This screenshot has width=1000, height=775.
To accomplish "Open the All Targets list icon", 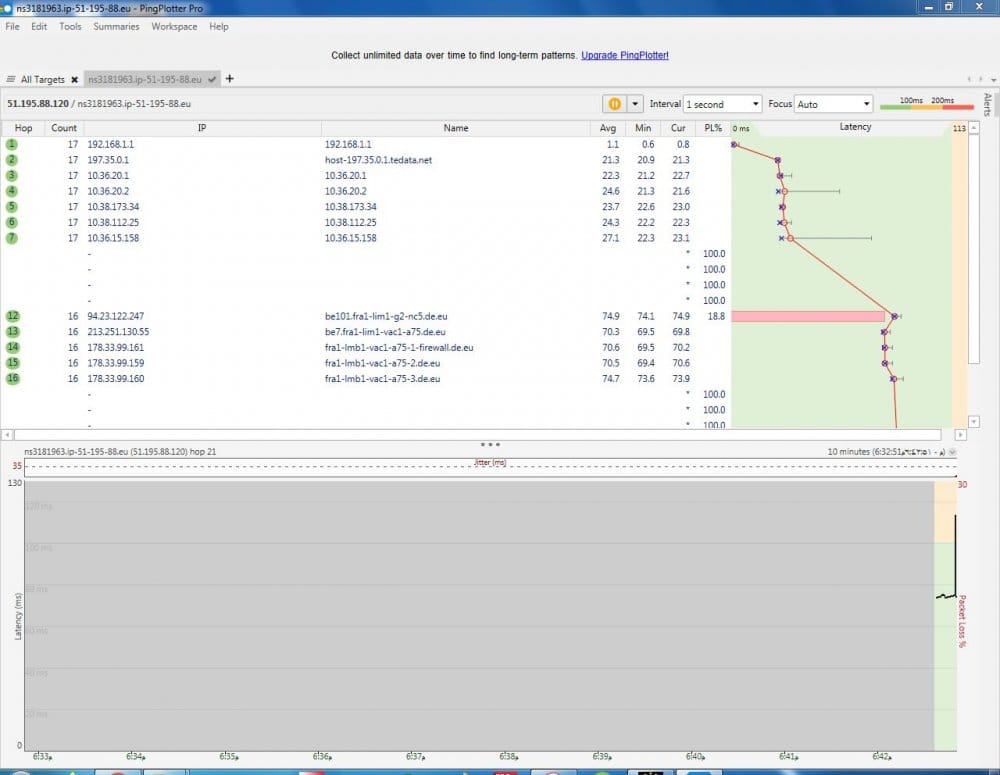I will tap(11, 79).
